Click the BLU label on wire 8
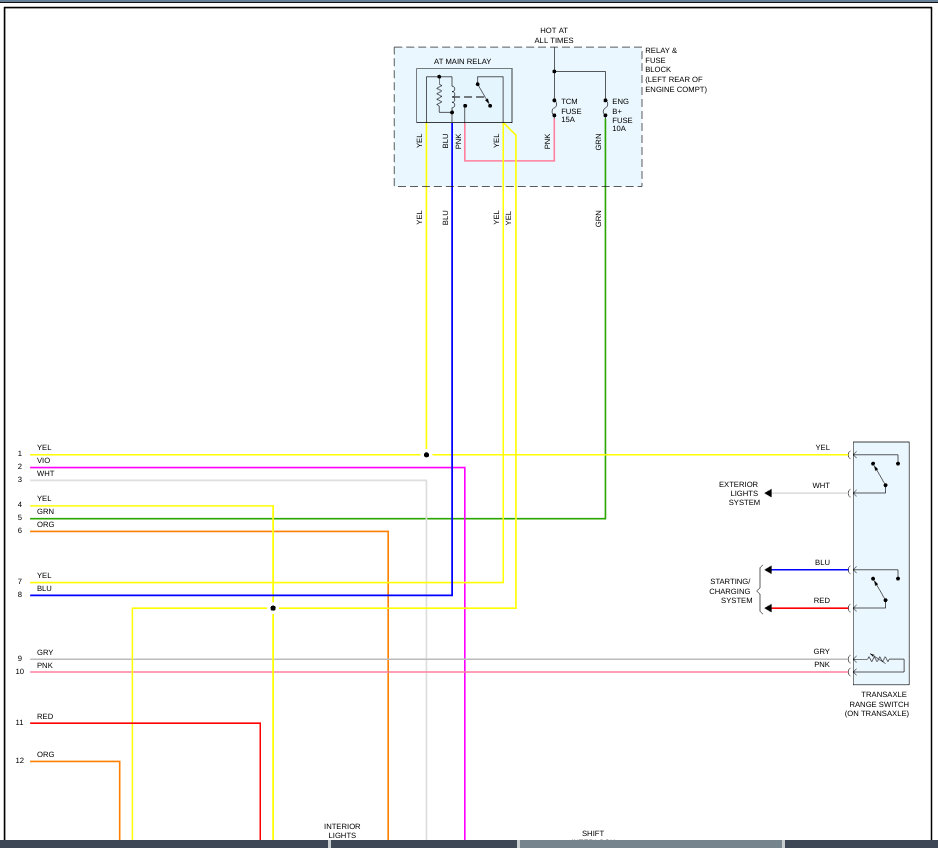The width and height of the screenshot is (938, 848). (44, 588)
